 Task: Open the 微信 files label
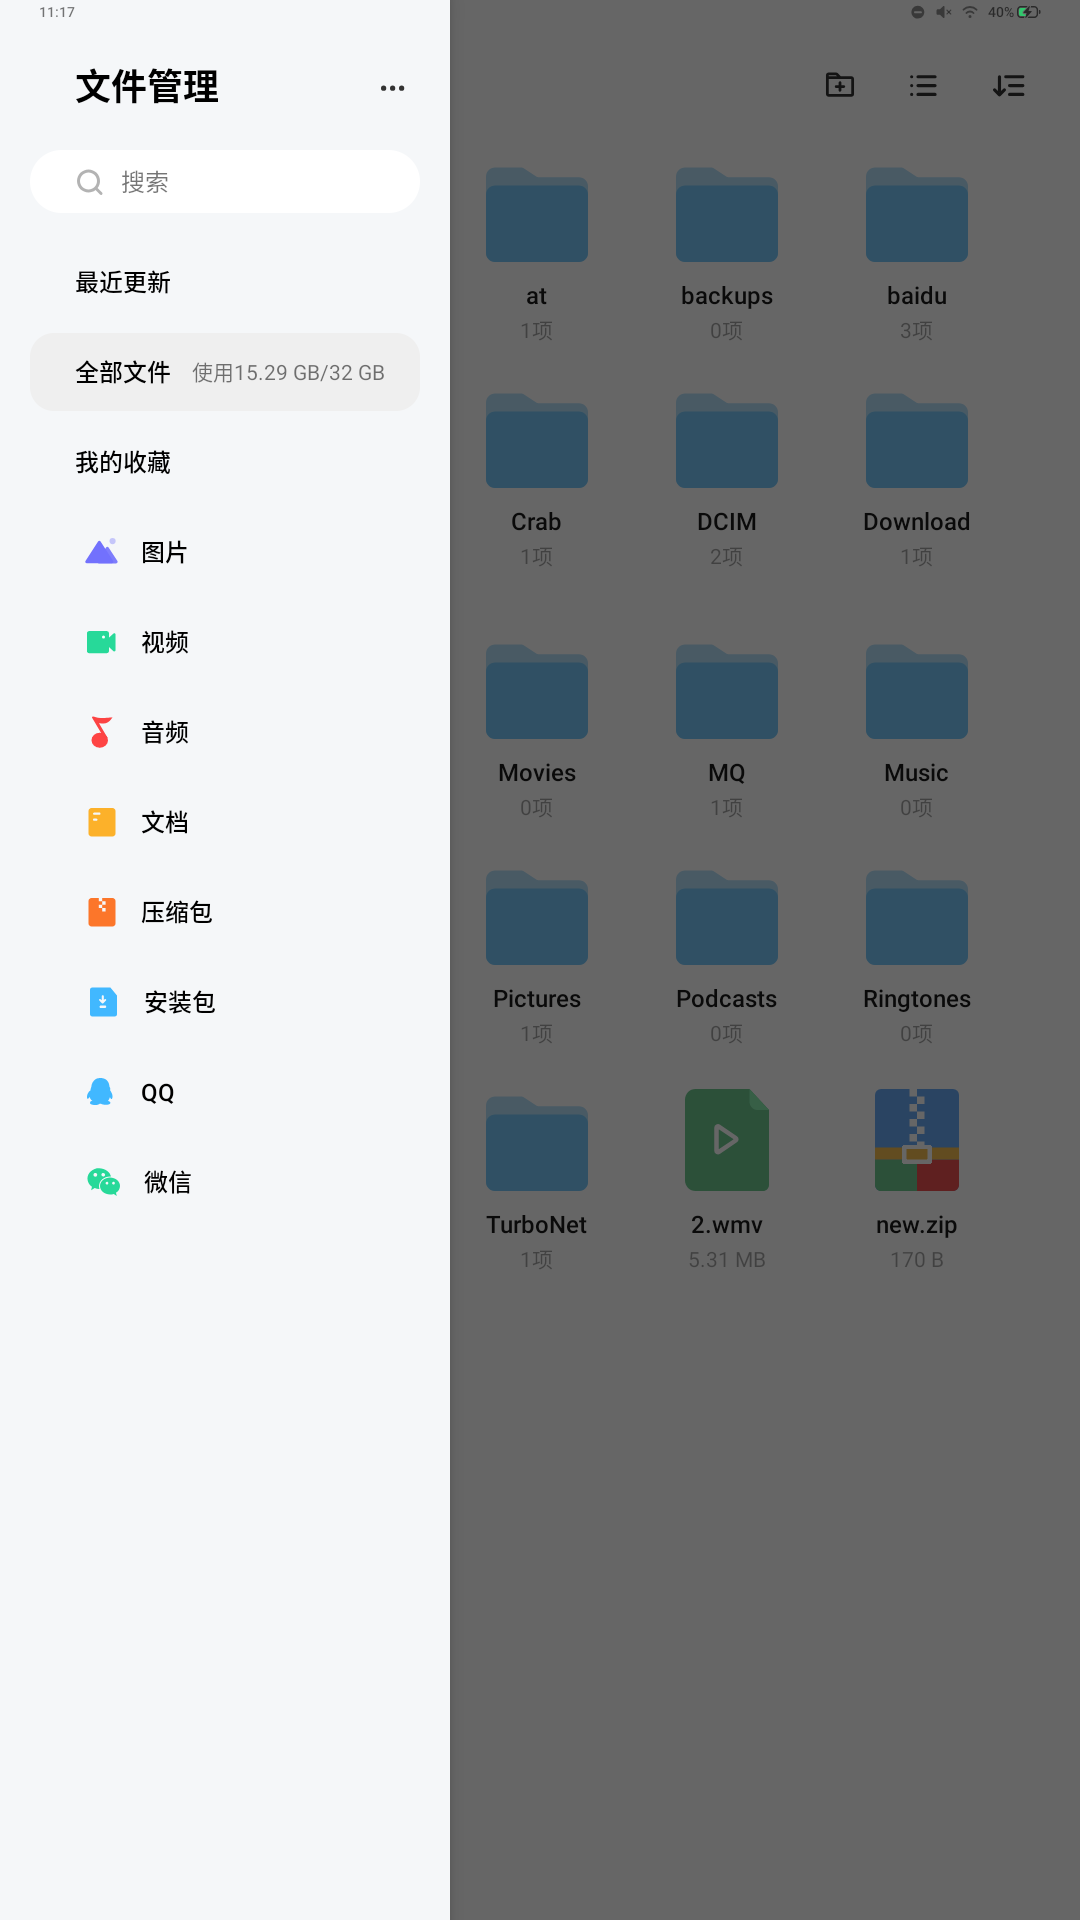tap(168, 1182)
